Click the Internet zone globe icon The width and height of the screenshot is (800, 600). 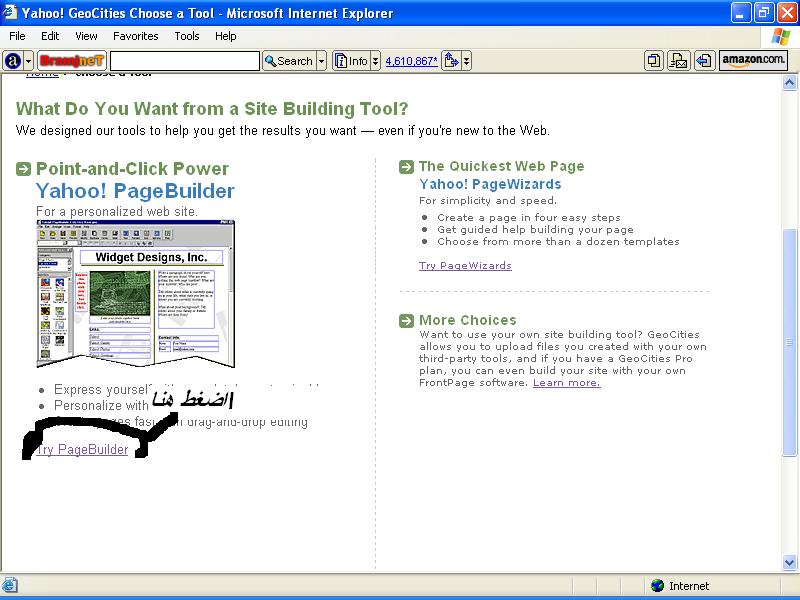coord(658,585)
